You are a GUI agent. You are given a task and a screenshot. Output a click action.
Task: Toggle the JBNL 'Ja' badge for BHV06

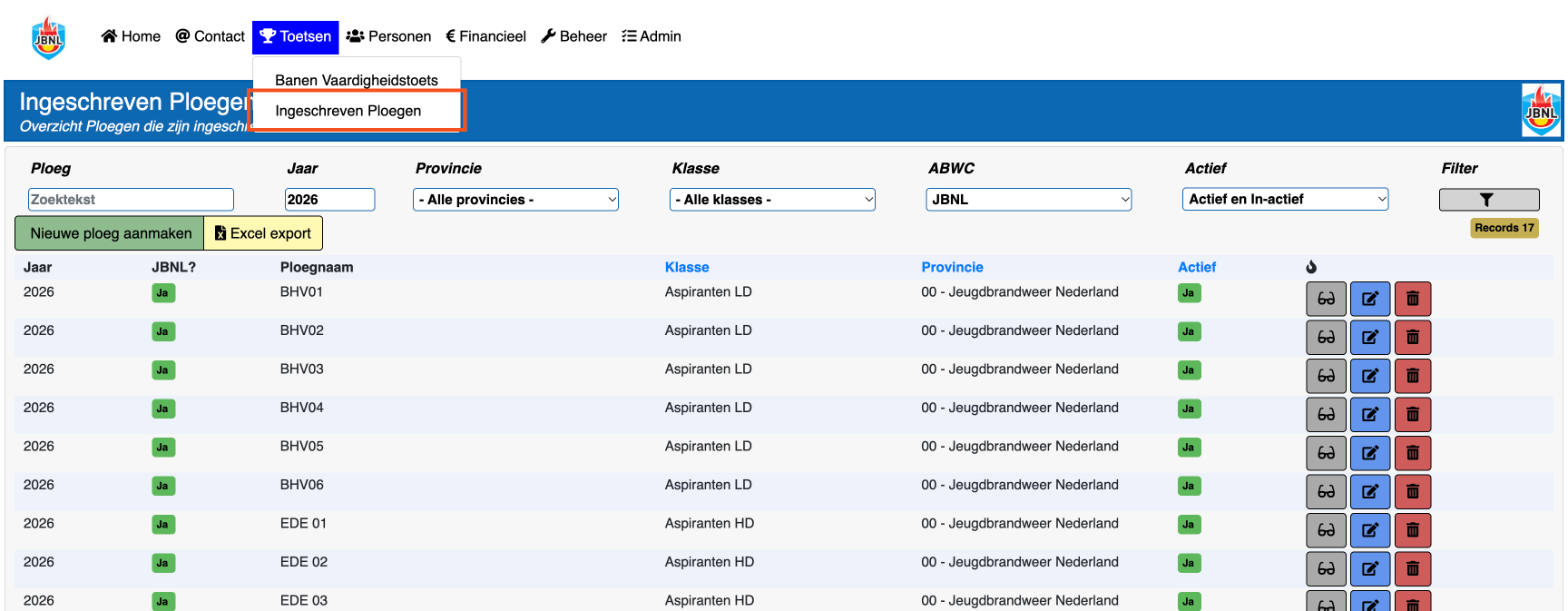coord(163,485)
